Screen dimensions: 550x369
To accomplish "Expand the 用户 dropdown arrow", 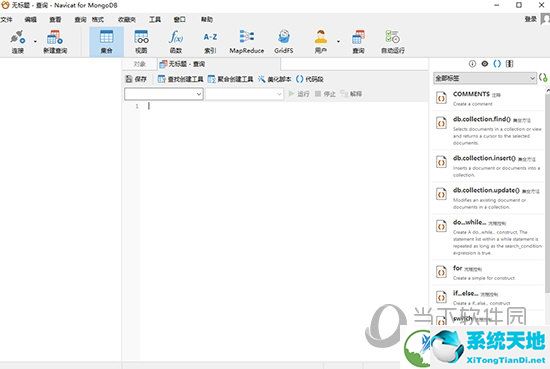I will coord(338,42).
